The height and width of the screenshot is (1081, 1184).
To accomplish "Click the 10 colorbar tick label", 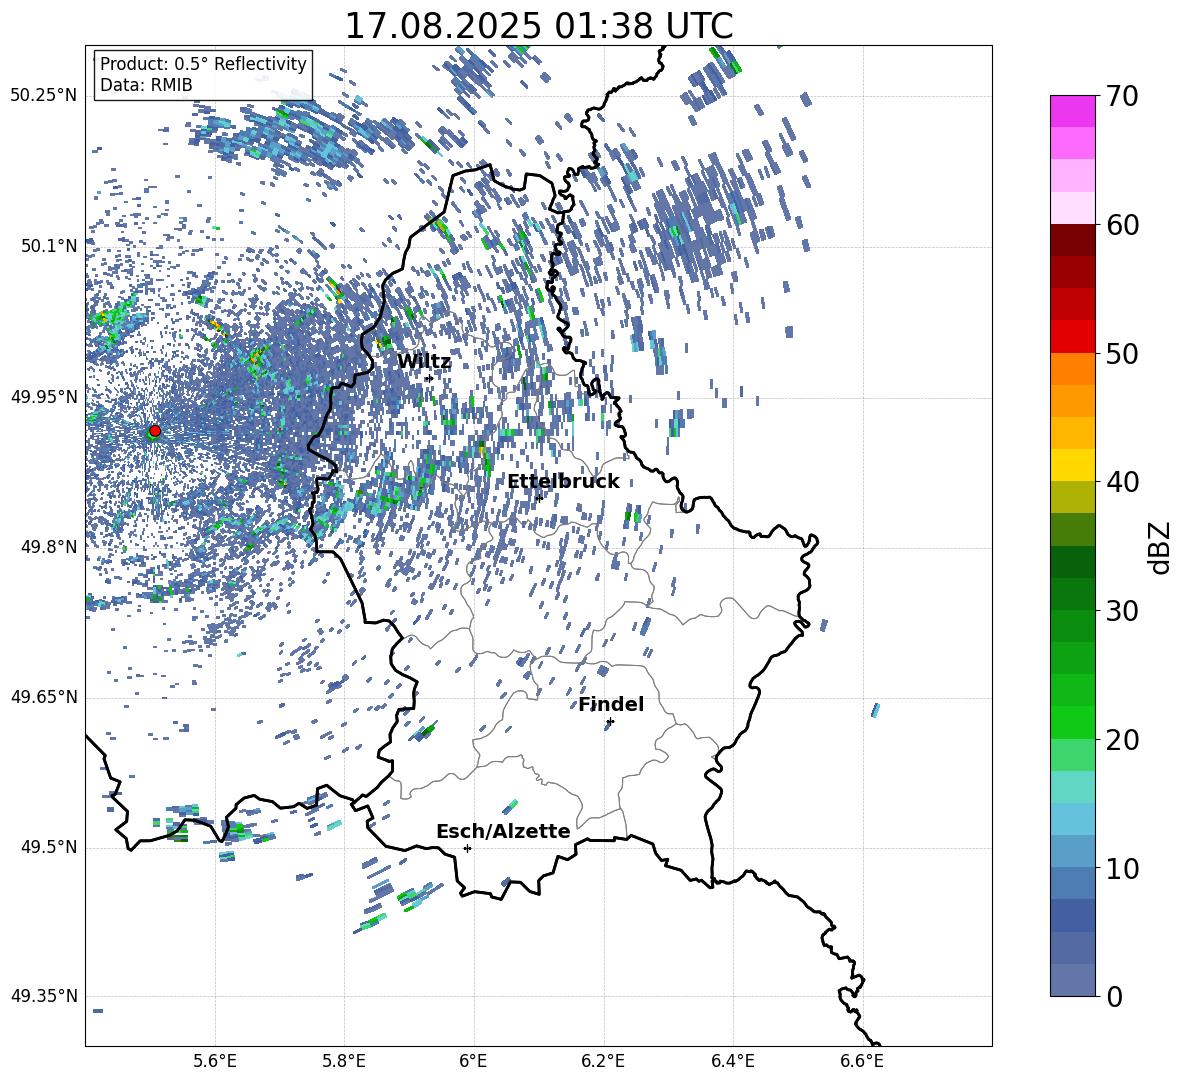I will tap(1122, 868).
